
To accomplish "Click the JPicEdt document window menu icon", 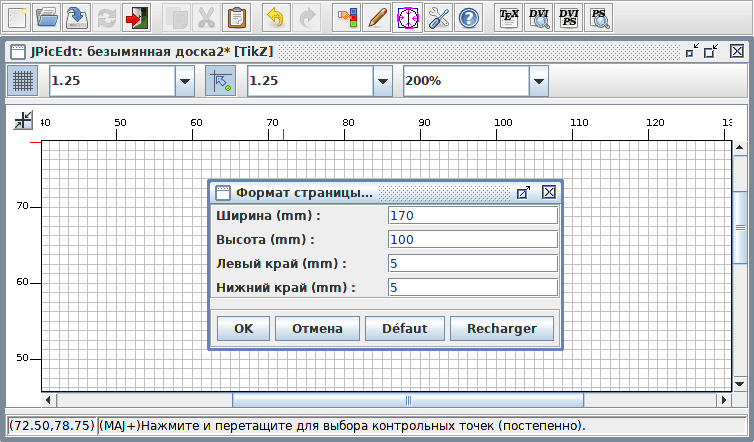I will click(x=18, y=51).
